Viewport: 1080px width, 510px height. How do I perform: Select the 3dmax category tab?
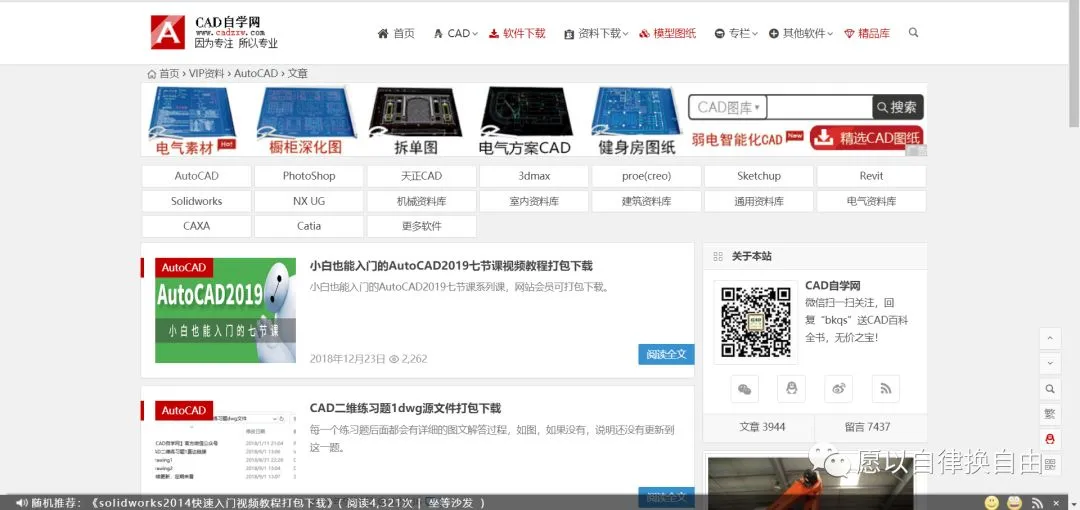pyautogui.click(x=534, y=176)
